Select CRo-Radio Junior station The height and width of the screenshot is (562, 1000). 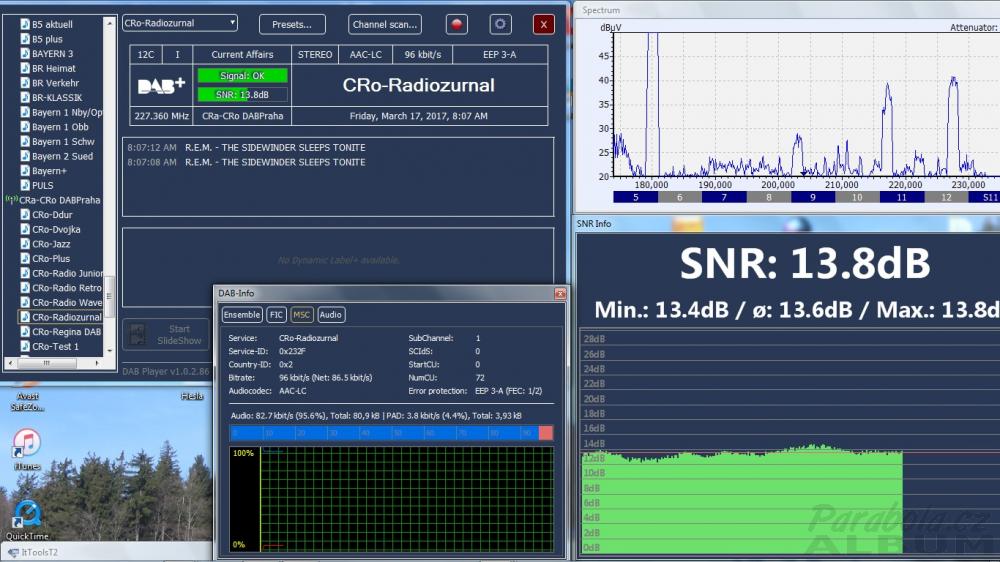tap(67, 274)
